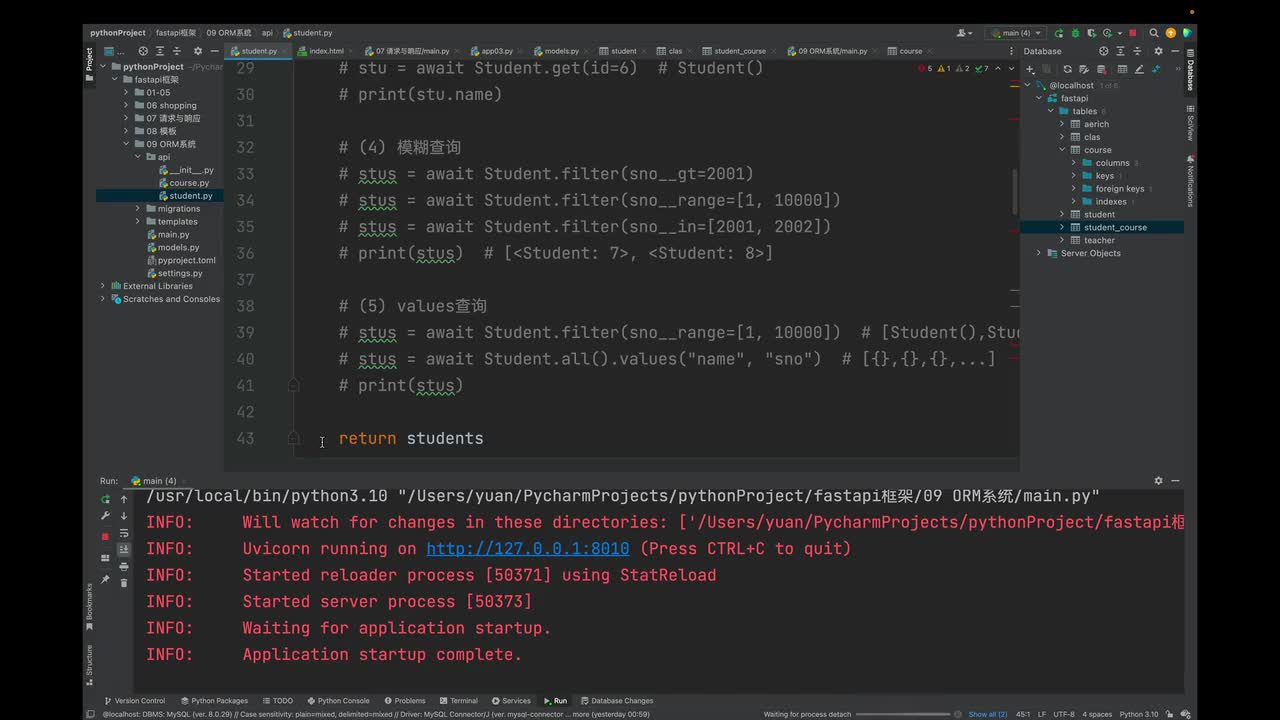Start debugging with the bug icon
Screen dimensions: 1280x720
click(1073, 33)
